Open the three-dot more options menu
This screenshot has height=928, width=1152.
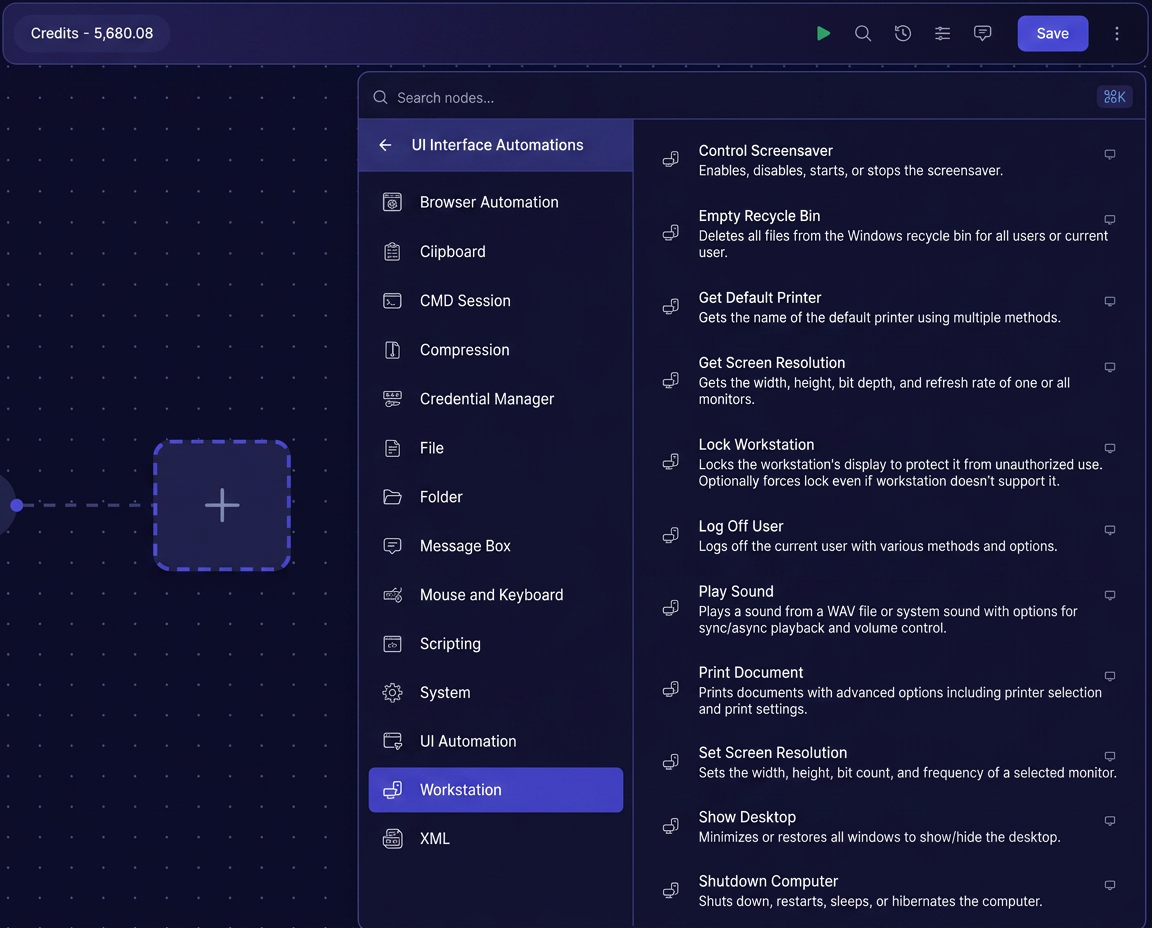click(x=1116, y=33)
